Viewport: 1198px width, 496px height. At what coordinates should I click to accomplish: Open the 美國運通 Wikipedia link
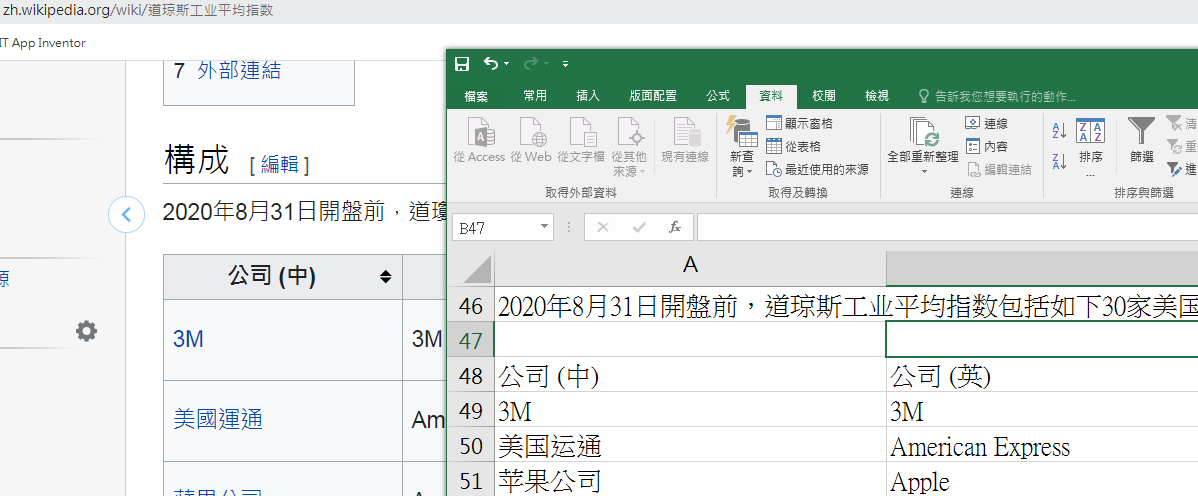219,420
